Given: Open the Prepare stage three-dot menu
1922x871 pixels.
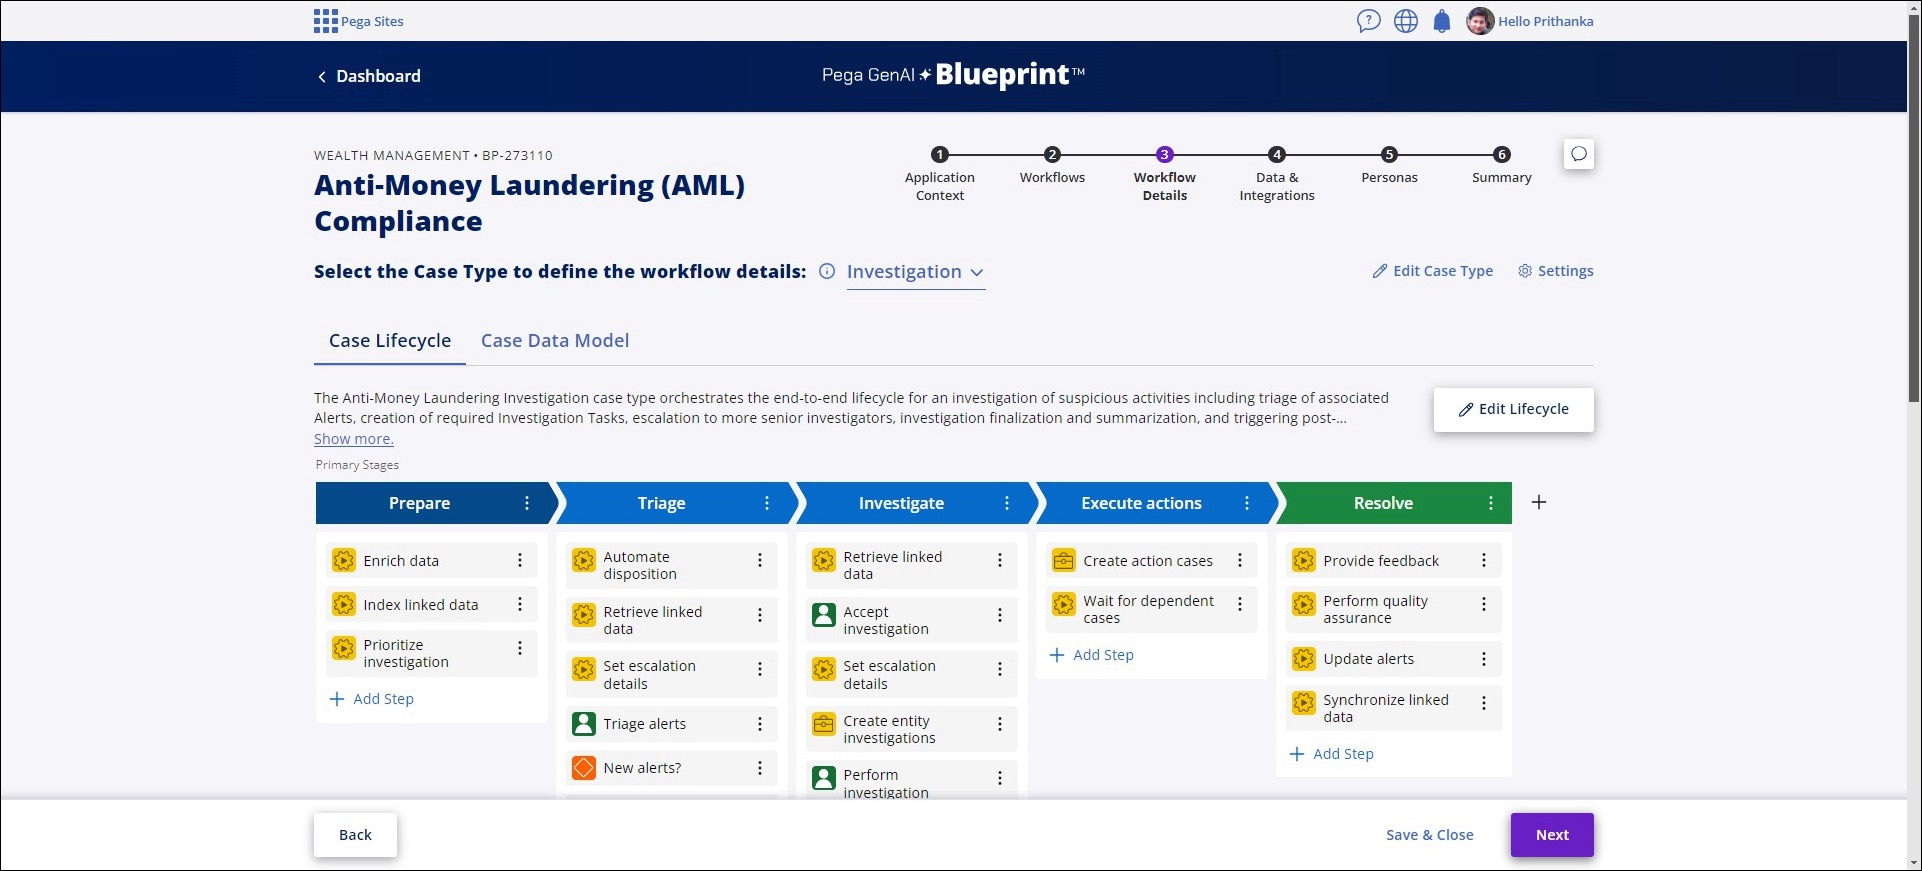Looking at the screenshot, I should pos(527,503).
